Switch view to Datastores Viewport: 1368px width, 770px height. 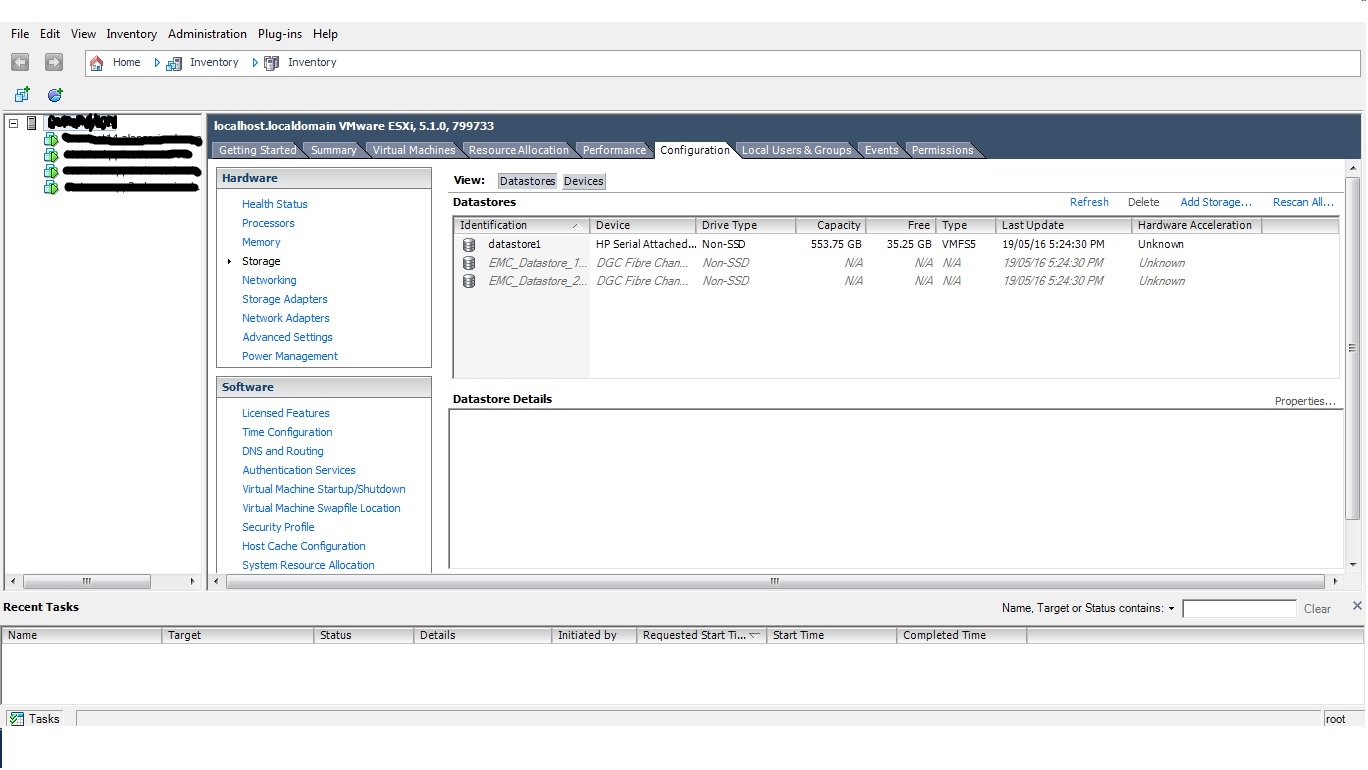527,181
